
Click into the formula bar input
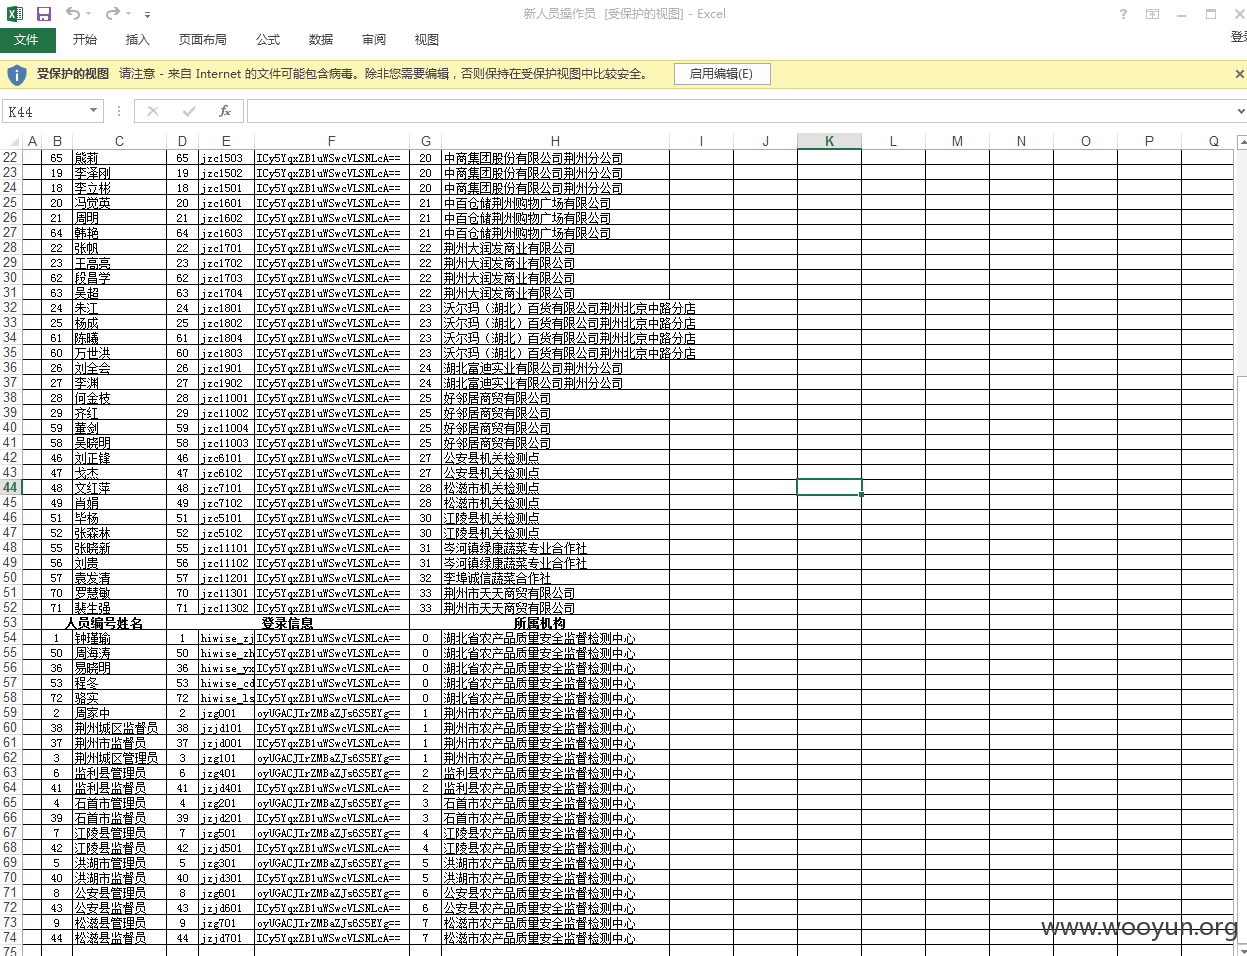point(738,111)
